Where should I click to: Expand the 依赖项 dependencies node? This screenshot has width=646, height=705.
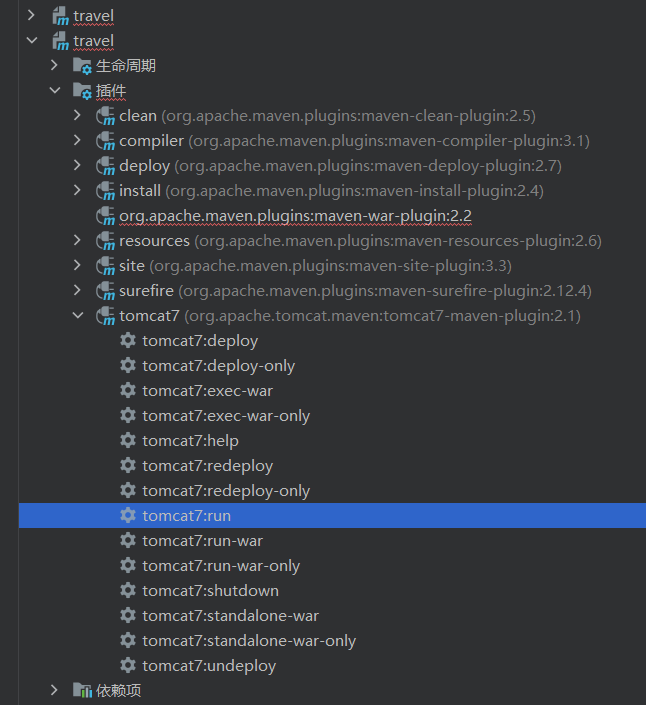[55, 691]
